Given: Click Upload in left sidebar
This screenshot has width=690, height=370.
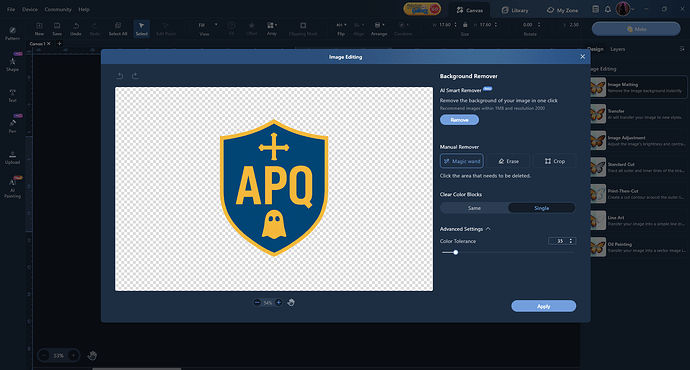Looking at the screenshot, I should point(12,158).
